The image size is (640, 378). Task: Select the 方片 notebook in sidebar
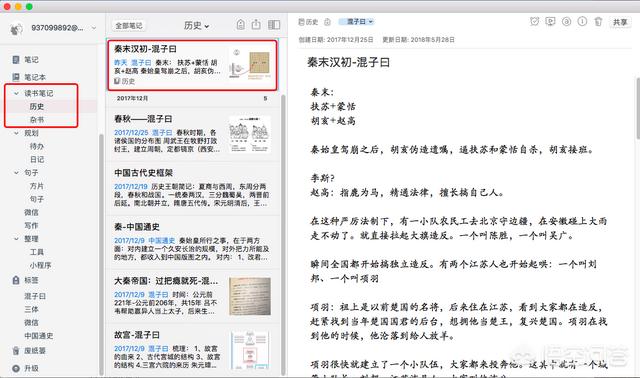pos(37,186)
